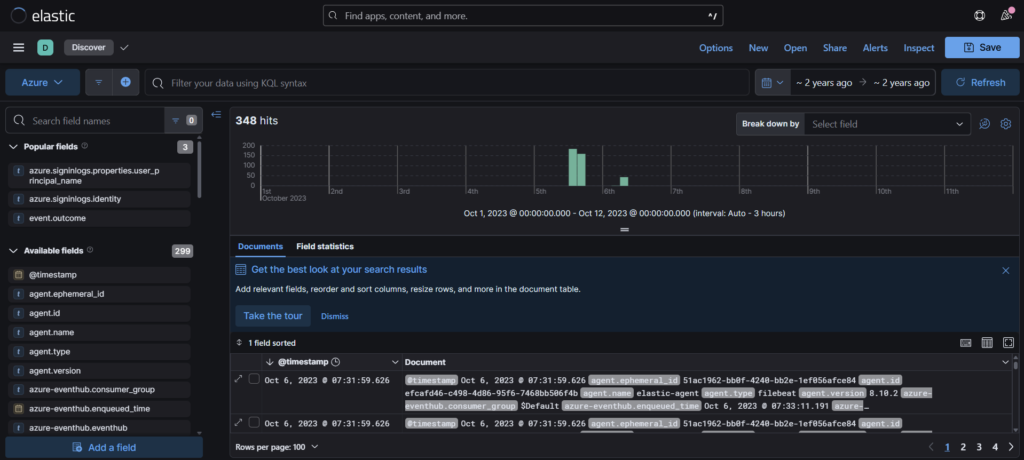
Task: Open the newsfeed celebration icon
Action: 1005,16
